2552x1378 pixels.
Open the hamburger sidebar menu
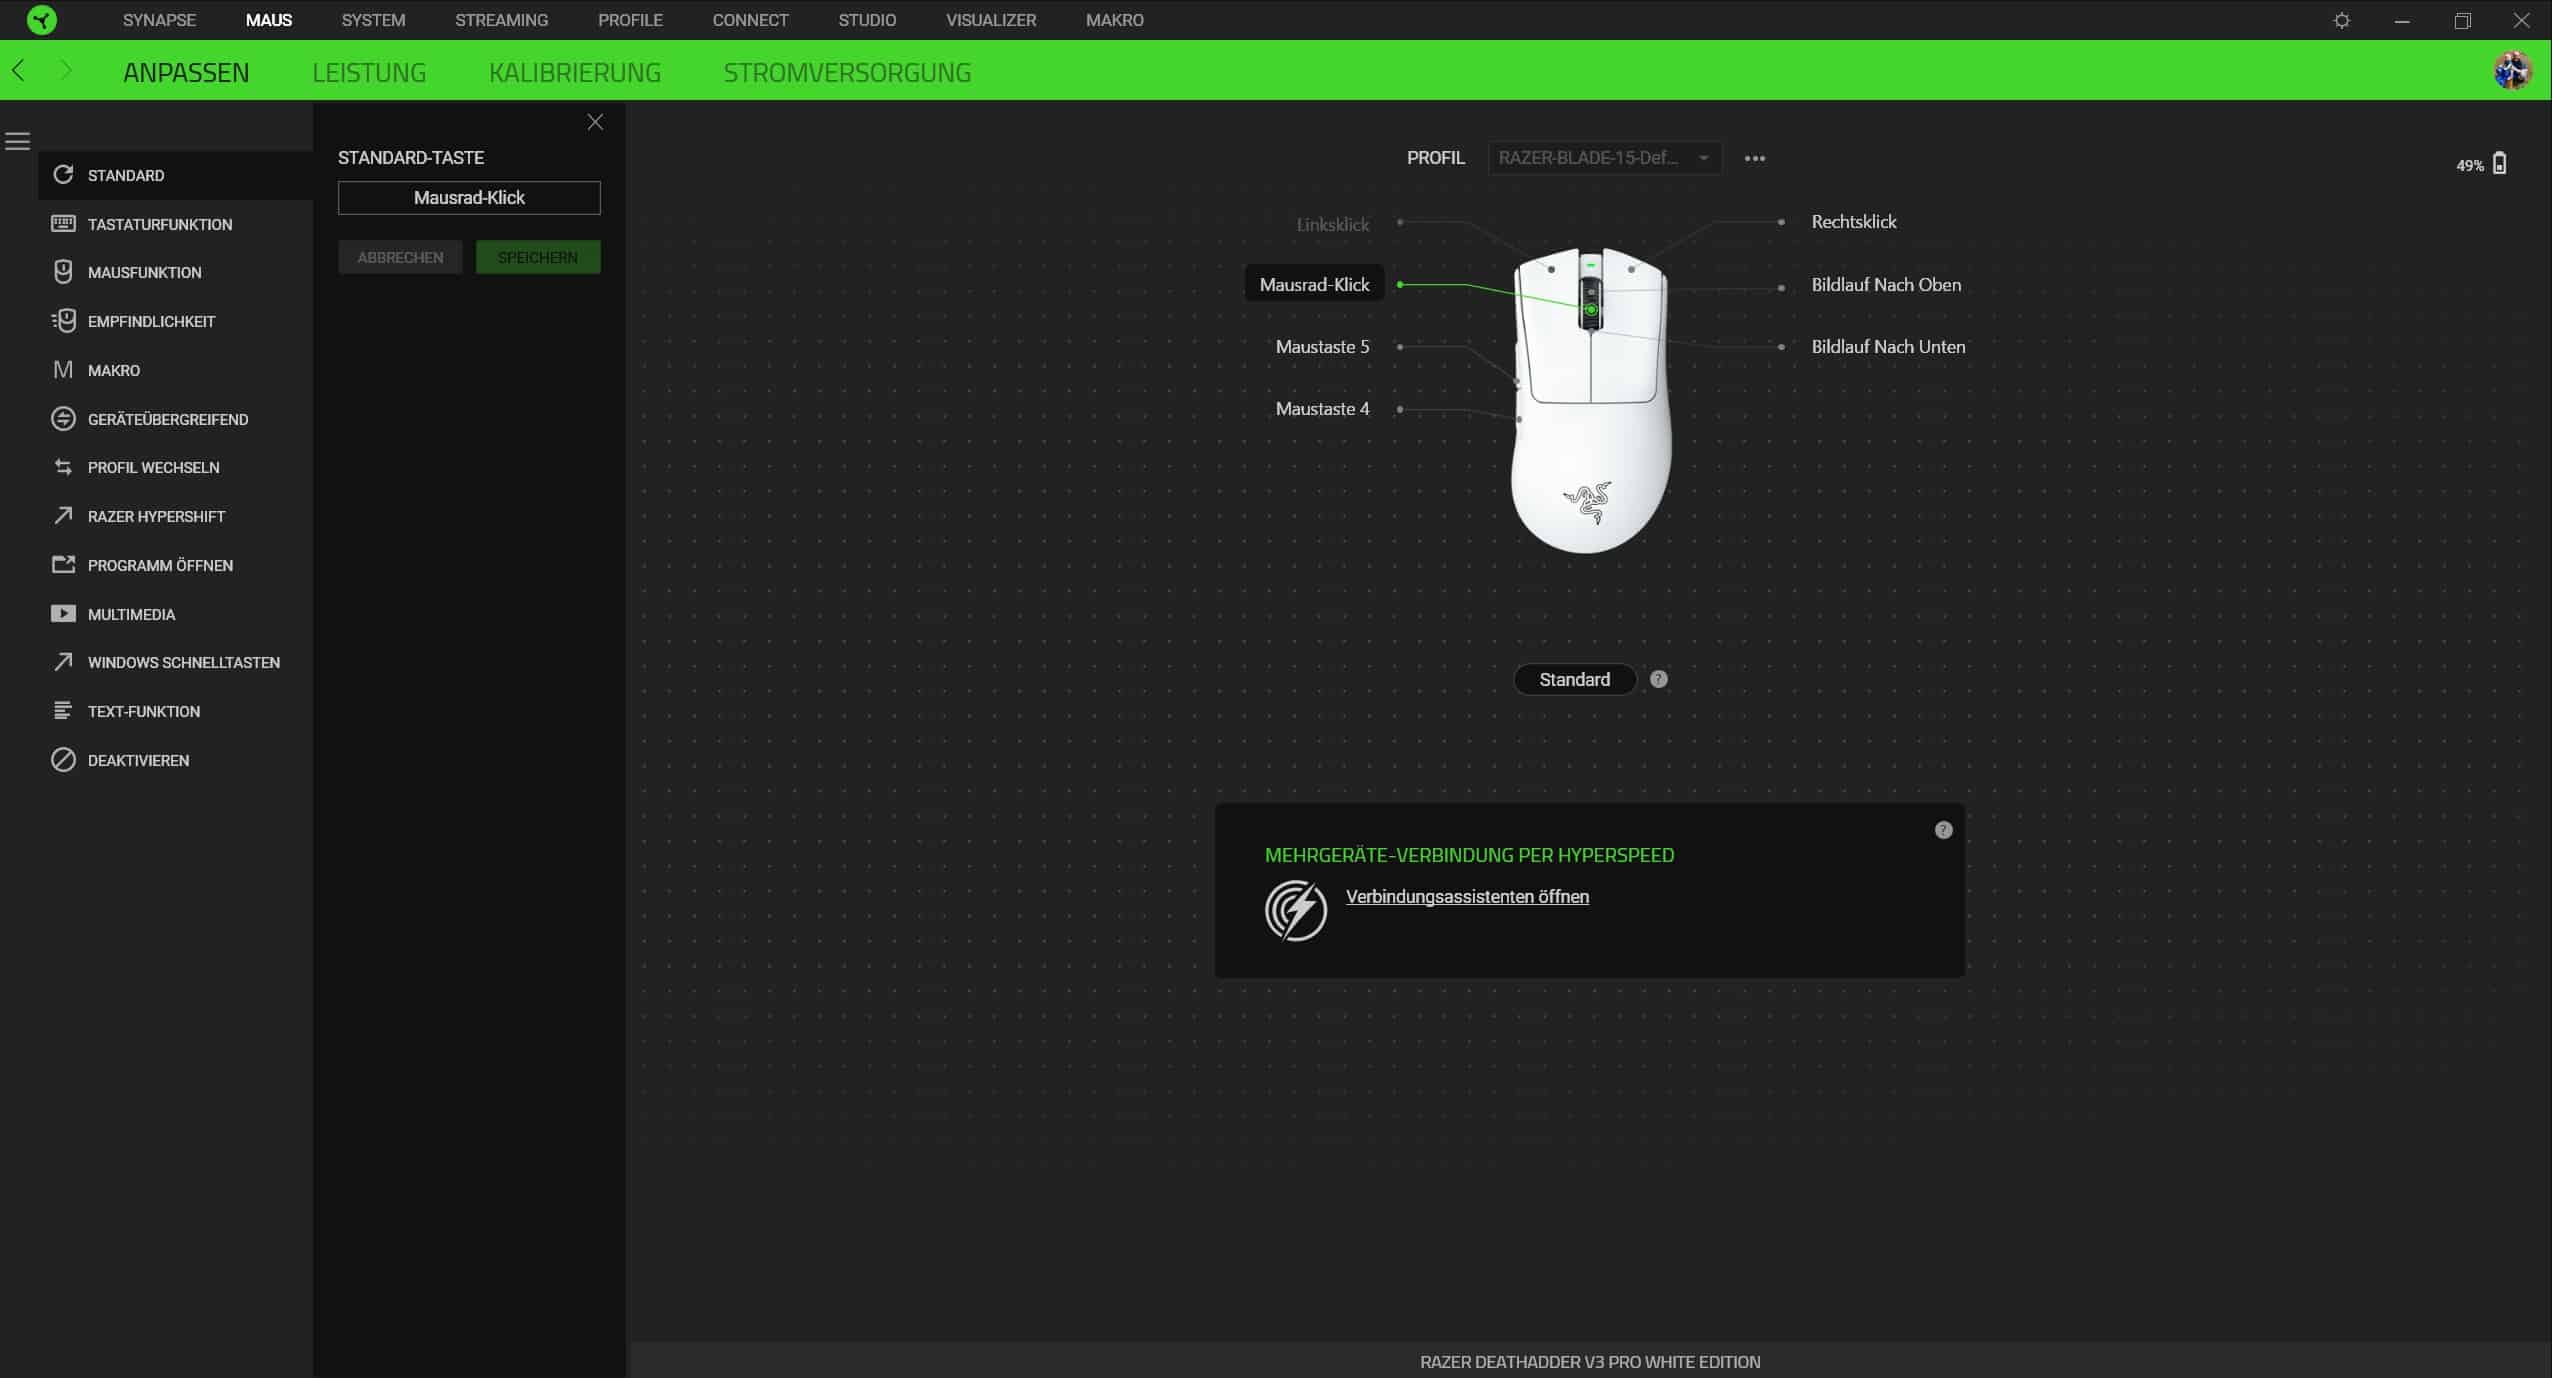(x=18, y=141)
